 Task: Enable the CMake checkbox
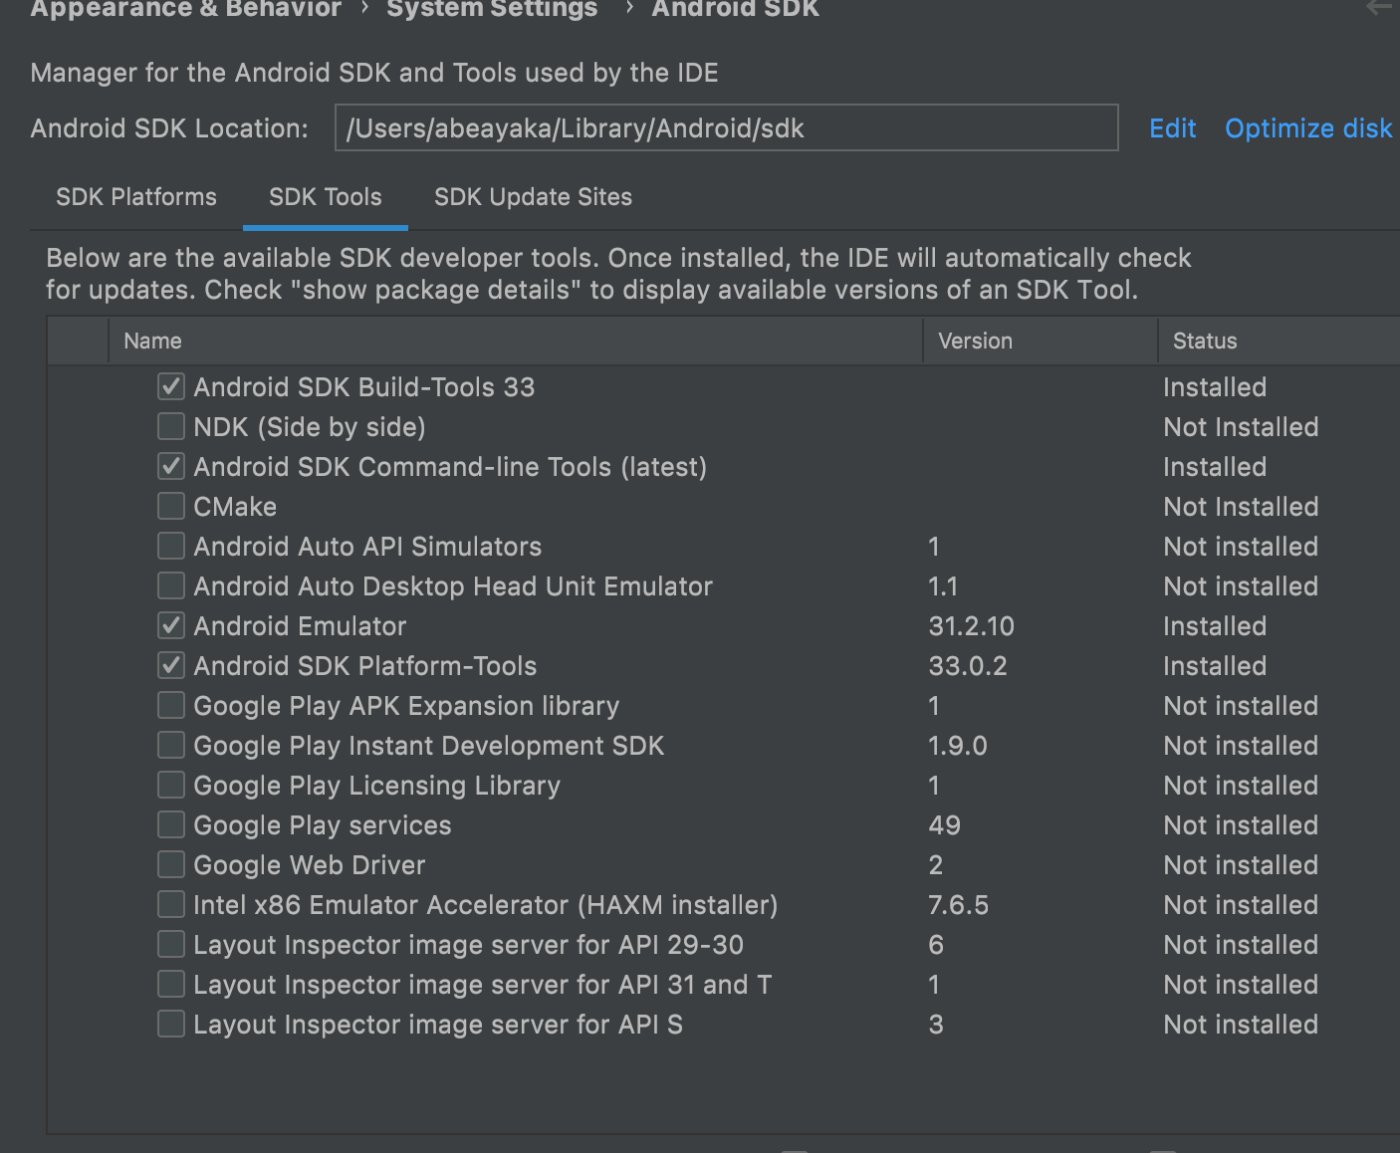coord(171,506)
